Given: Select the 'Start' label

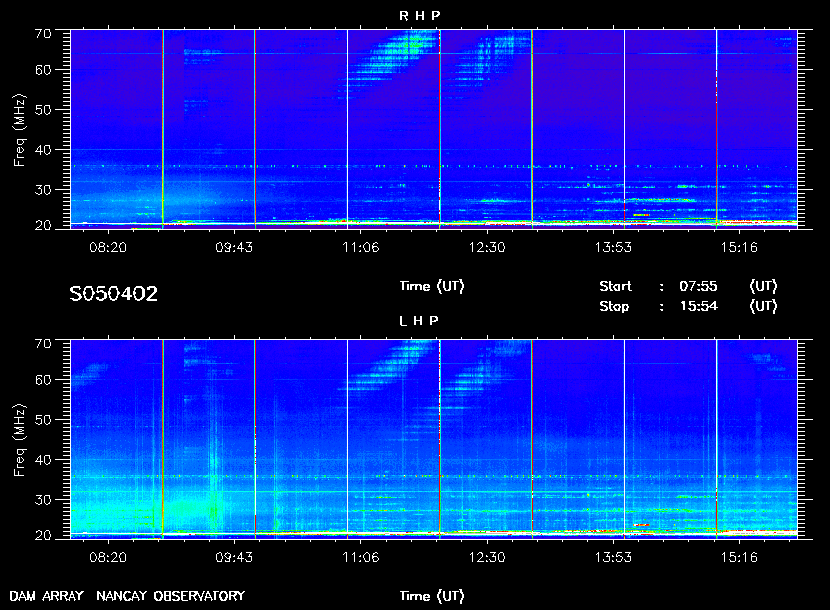Looking at the screenshot, I should coord(615,286).
